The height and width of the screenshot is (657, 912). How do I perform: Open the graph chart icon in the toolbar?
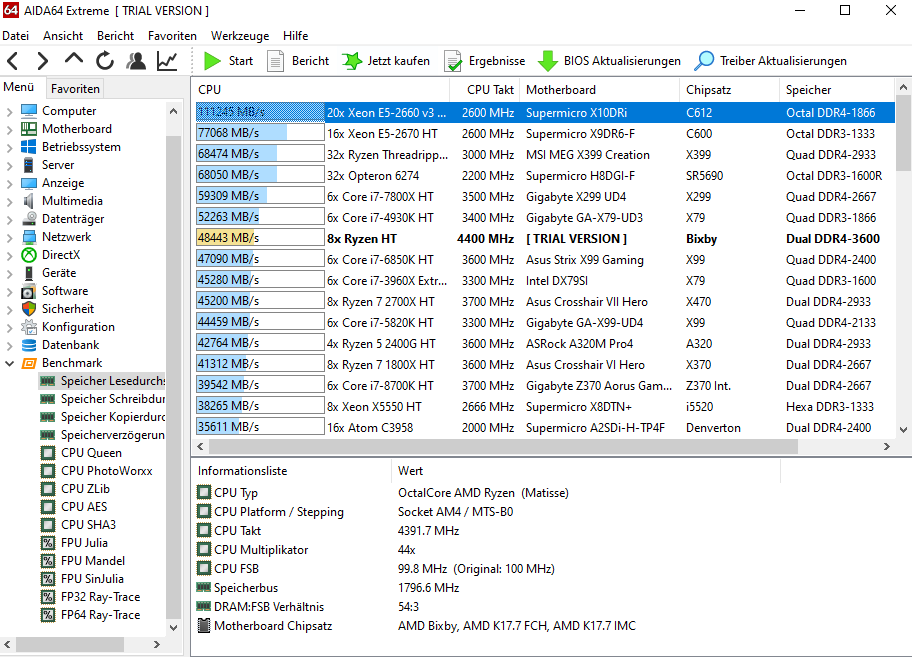pyautogui.click(x=168, y=60)
